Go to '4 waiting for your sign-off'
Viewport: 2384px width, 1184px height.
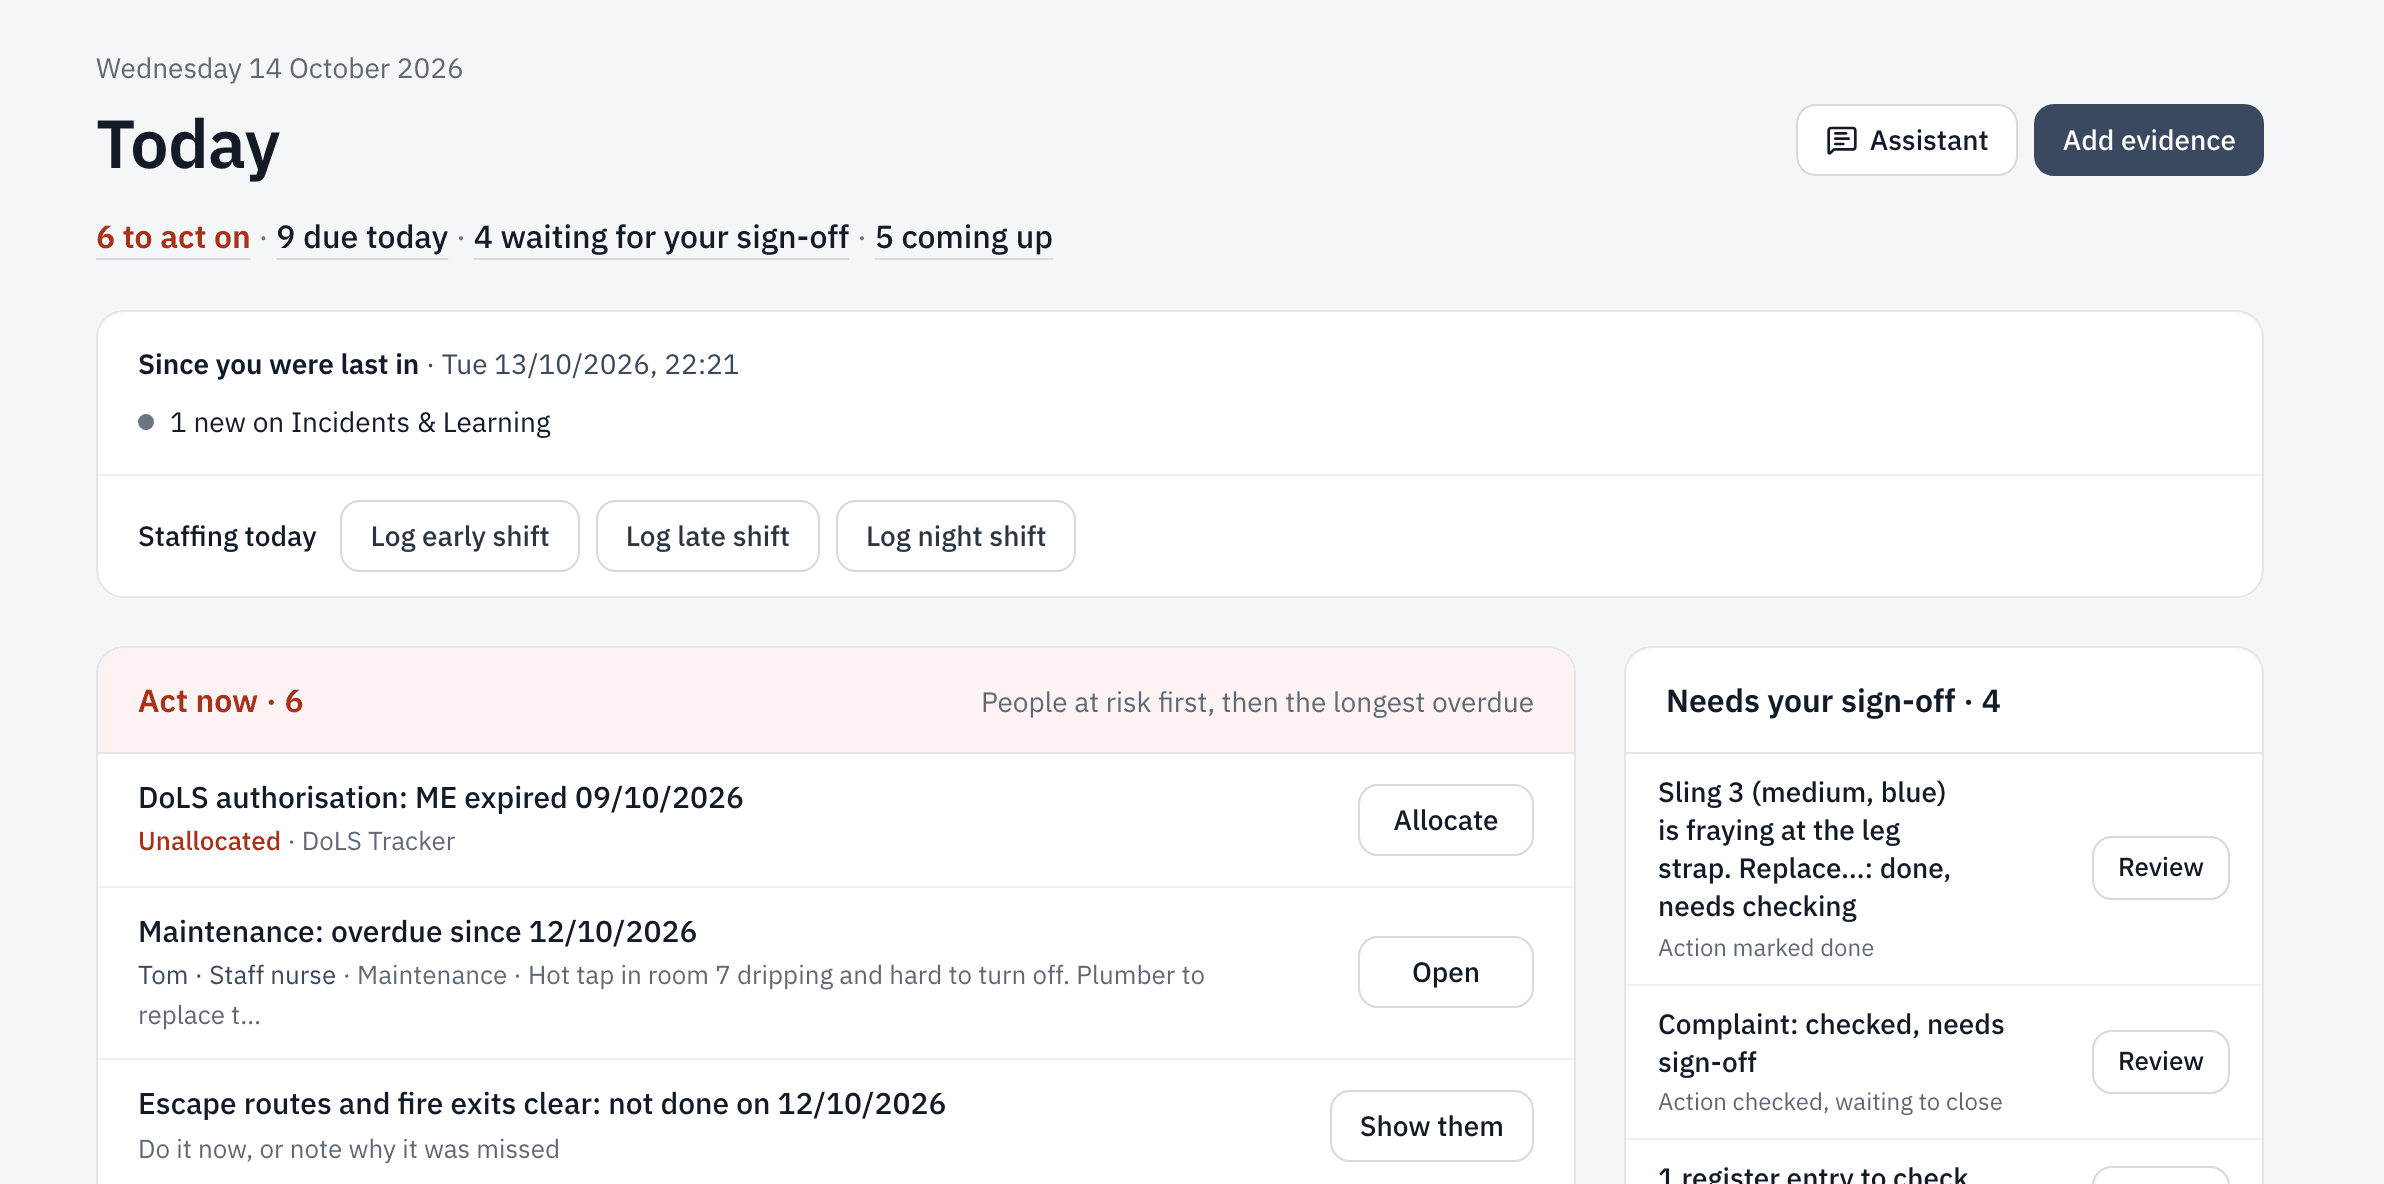tap(661, 237)
